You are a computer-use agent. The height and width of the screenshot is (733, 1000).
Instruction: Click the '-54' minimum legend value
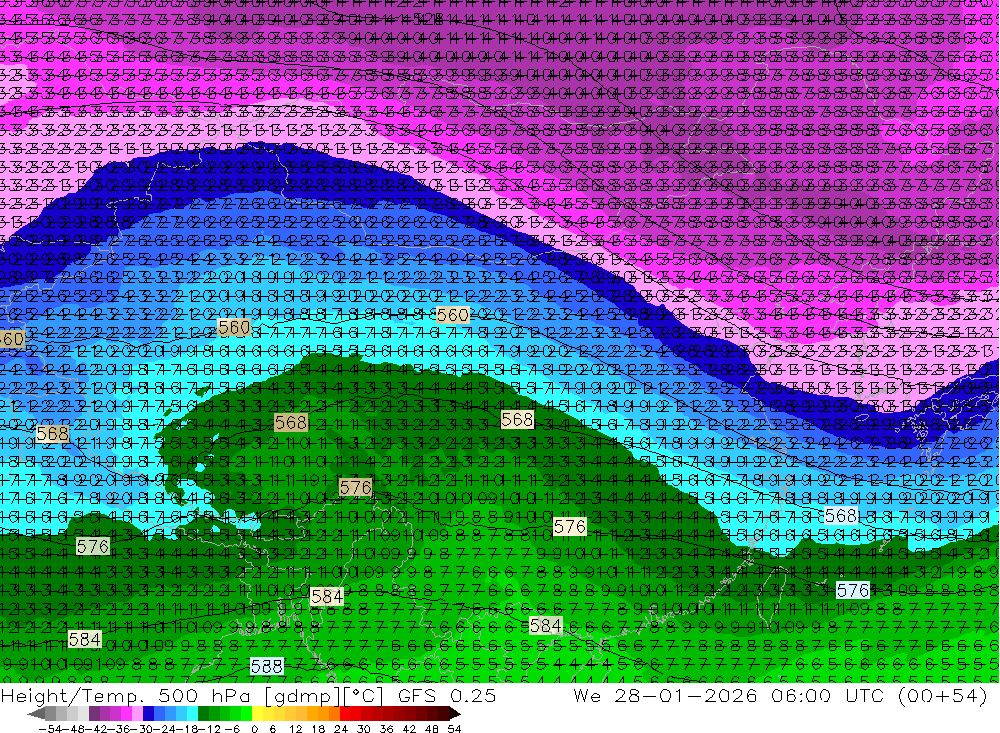click(x=50, y=729)
